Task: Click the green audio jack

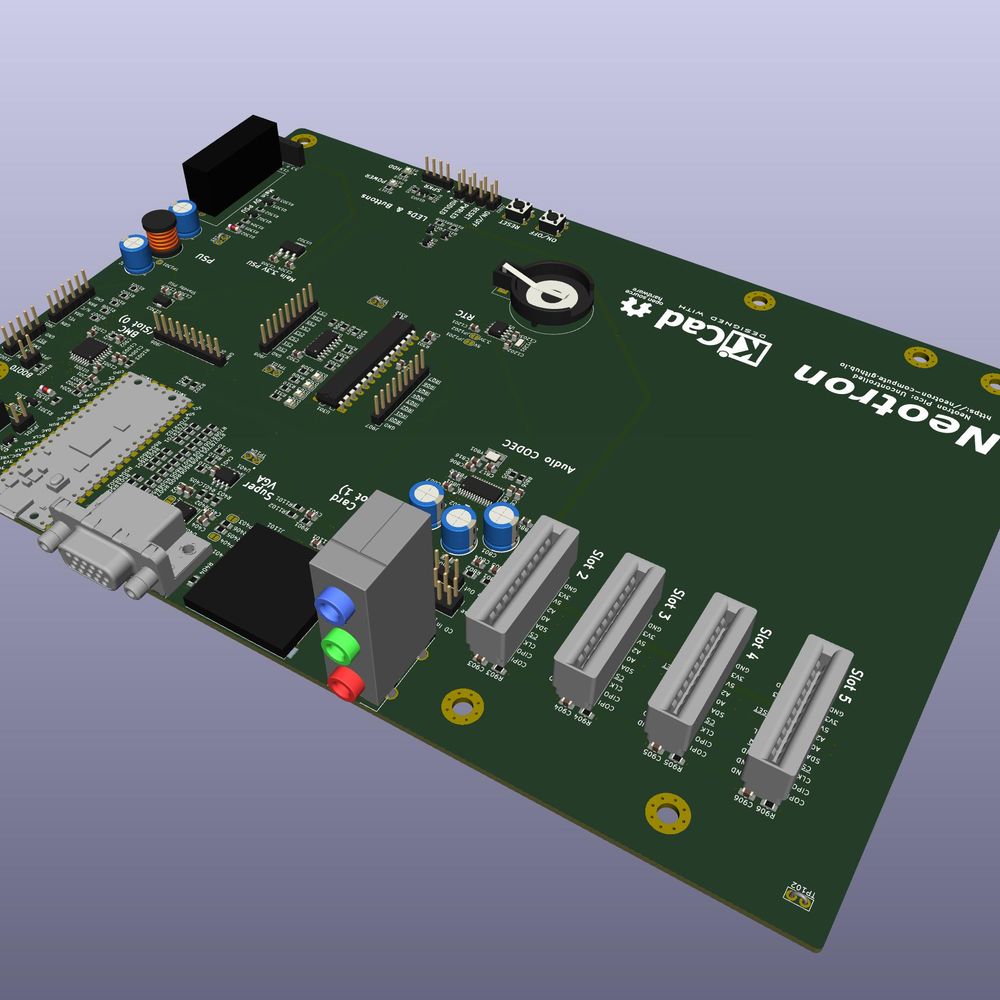Action: point(341,647)
